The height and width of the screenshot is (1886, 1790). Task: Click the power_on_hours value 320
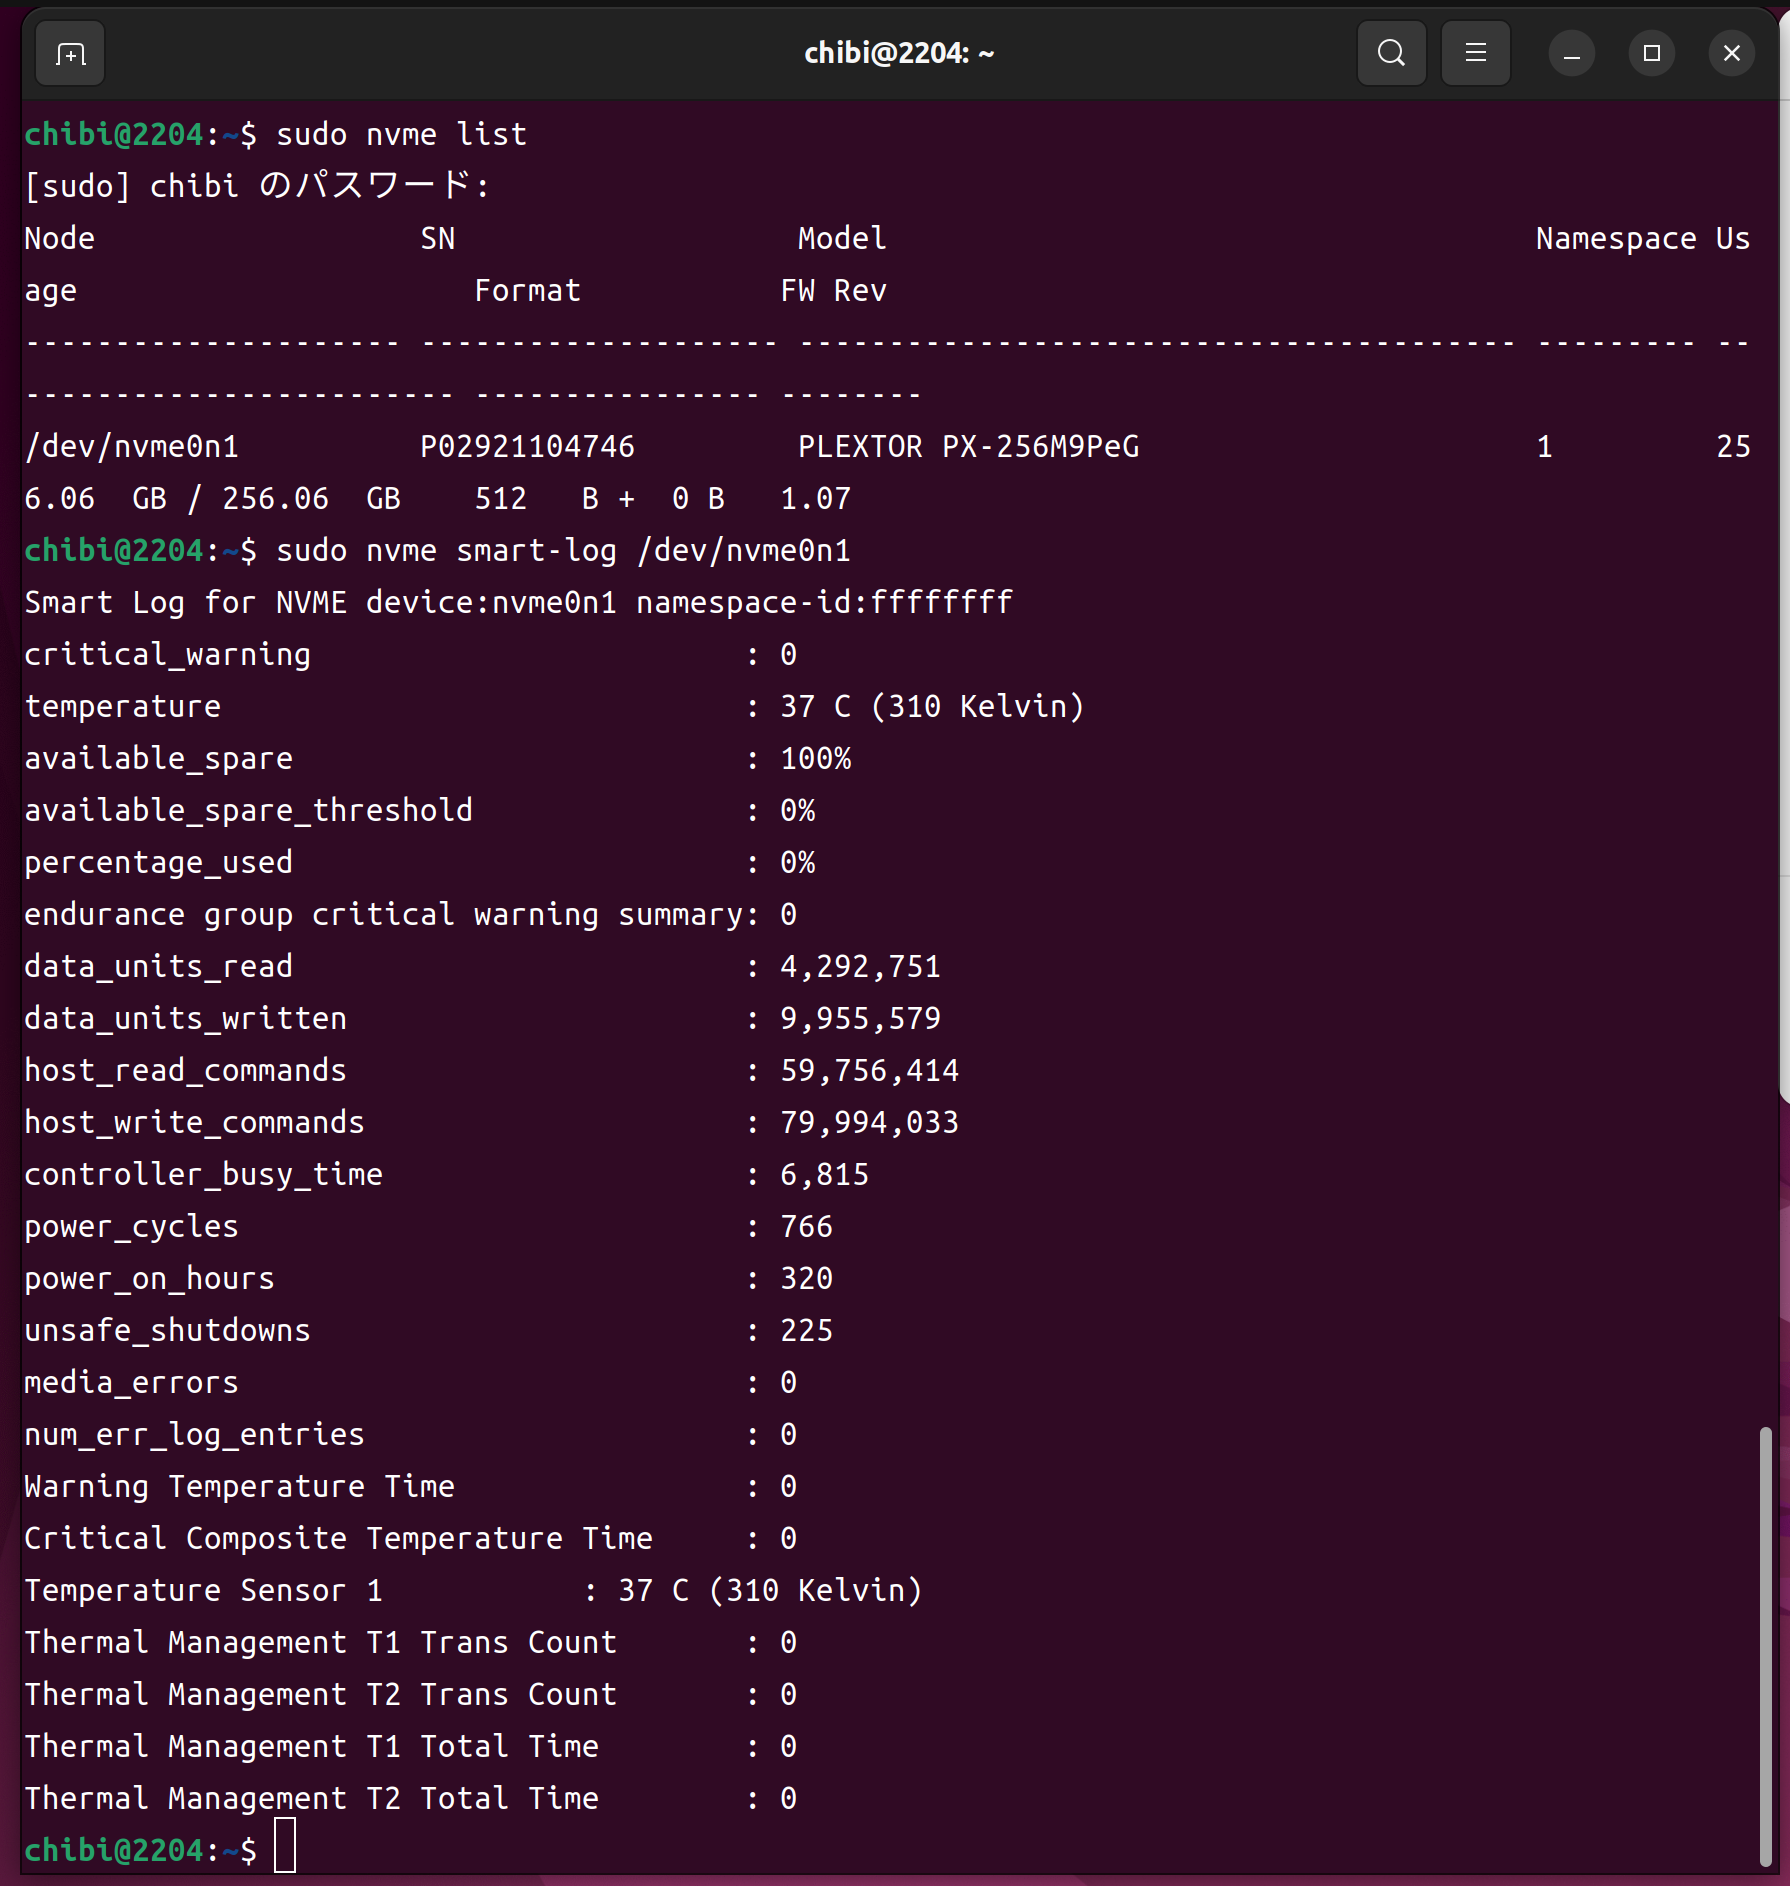point(806,1279)
